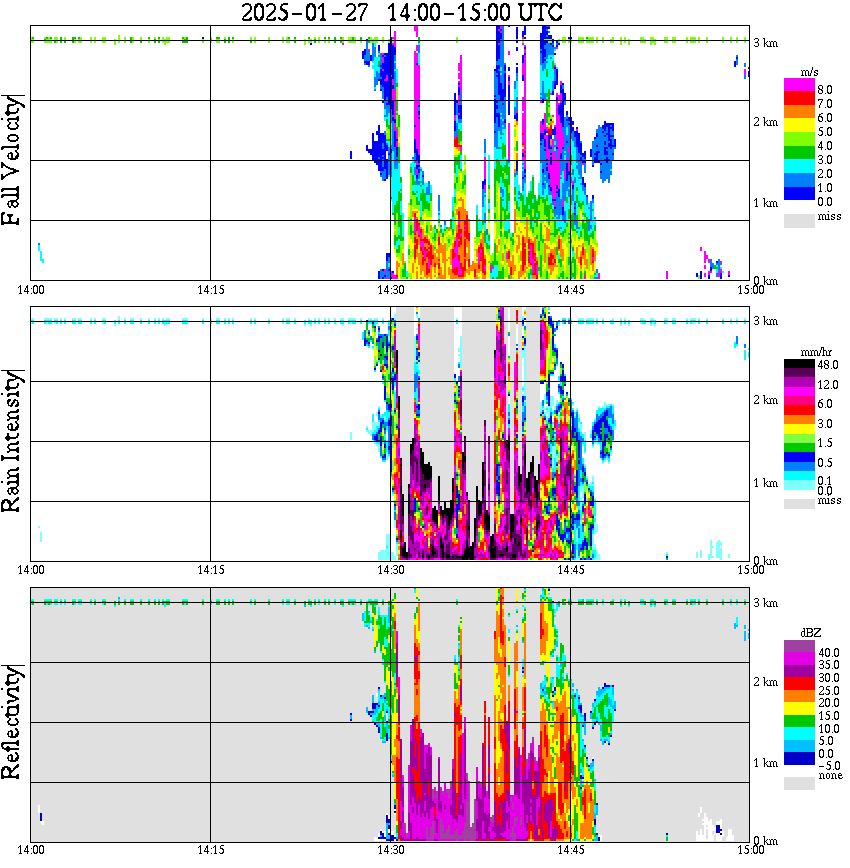Click the 14:00 time marker under Reflectivity plot
The image size is (850, 868).
point(31,850)
